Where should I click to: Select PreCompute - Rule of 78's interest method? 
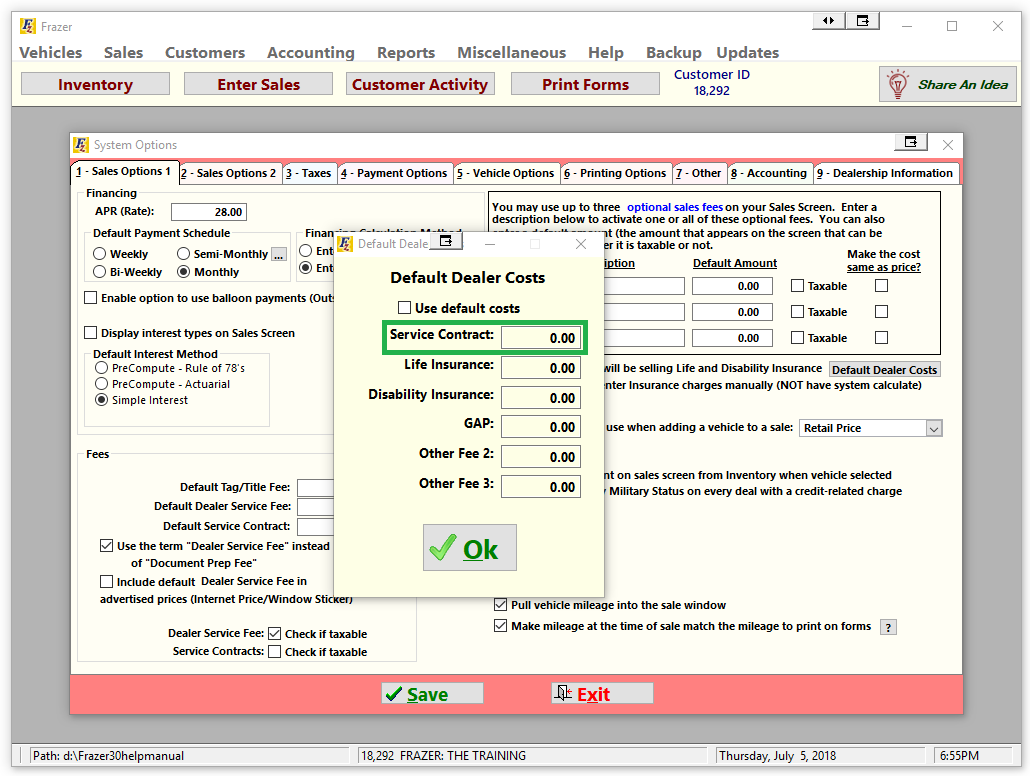click(102, 368)
